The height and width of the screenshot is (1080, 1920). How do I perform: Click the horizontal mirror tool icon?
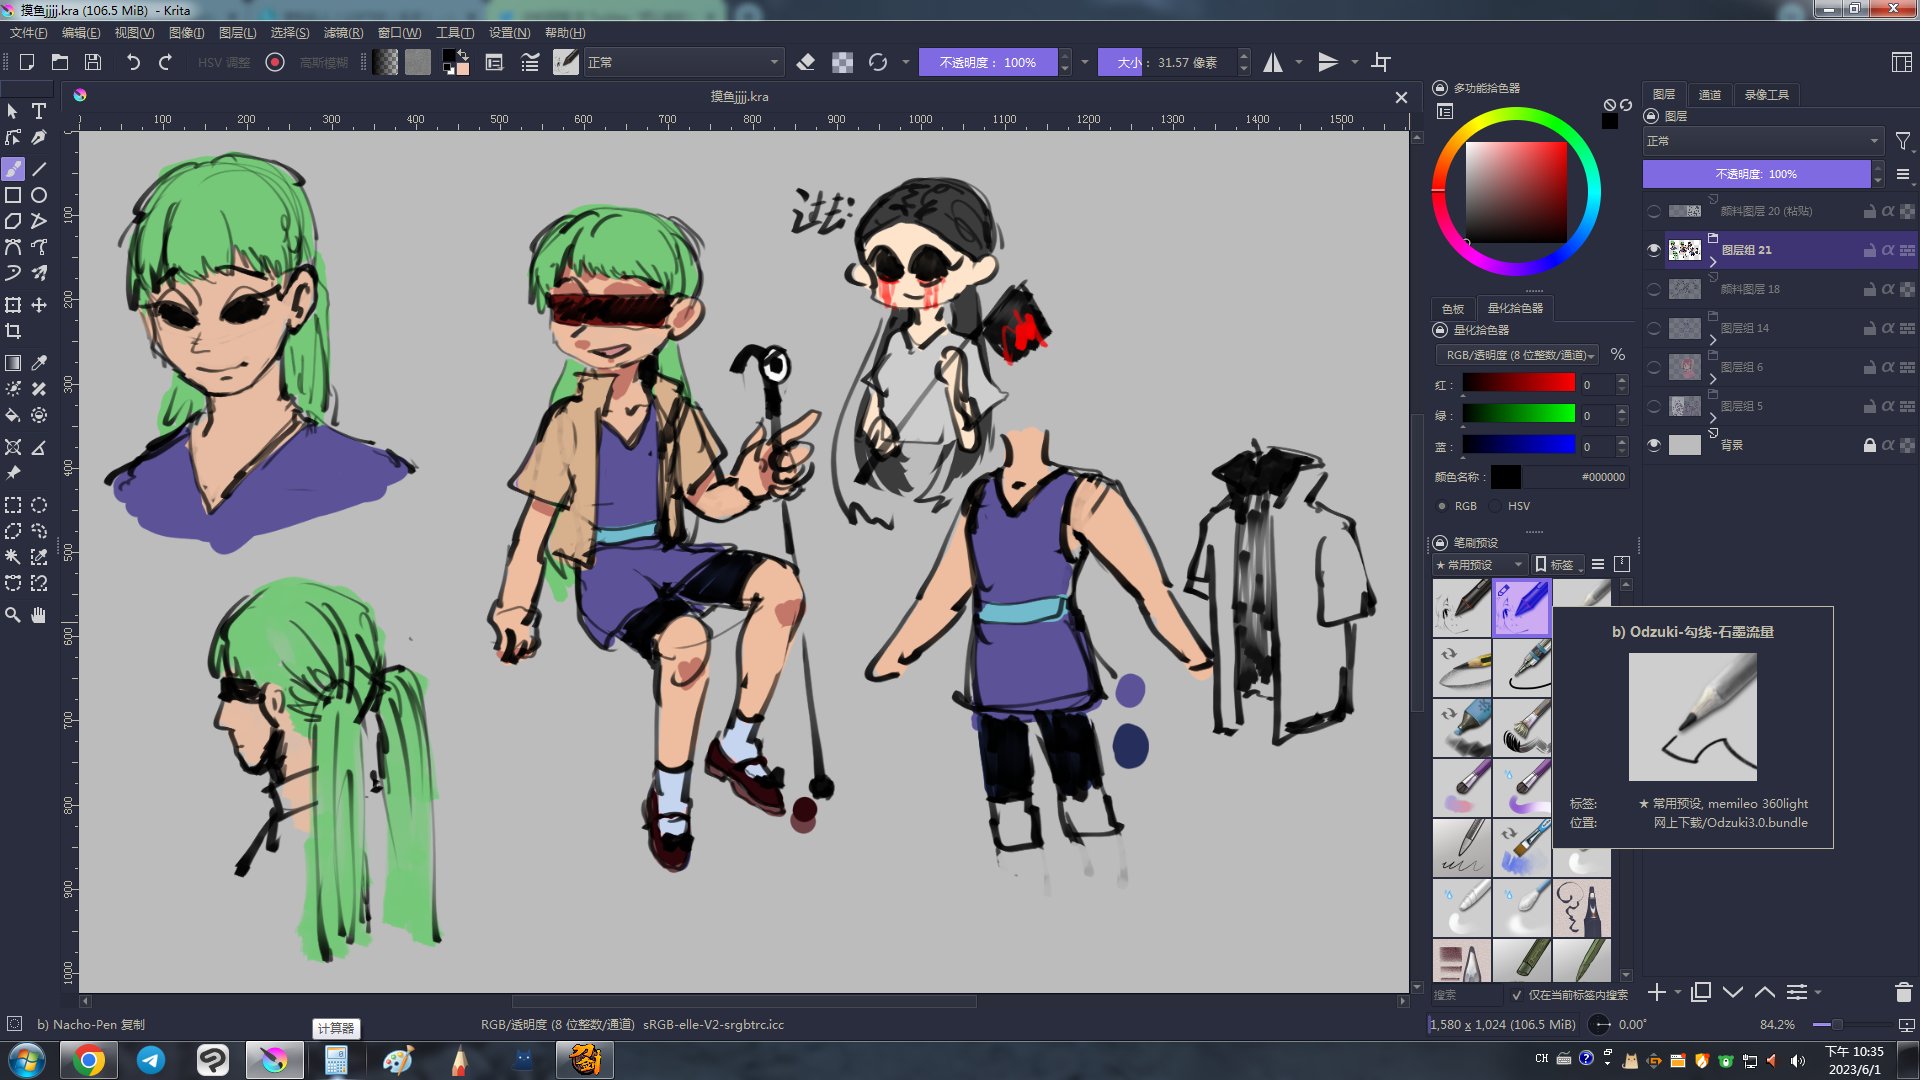(1272, 62)
